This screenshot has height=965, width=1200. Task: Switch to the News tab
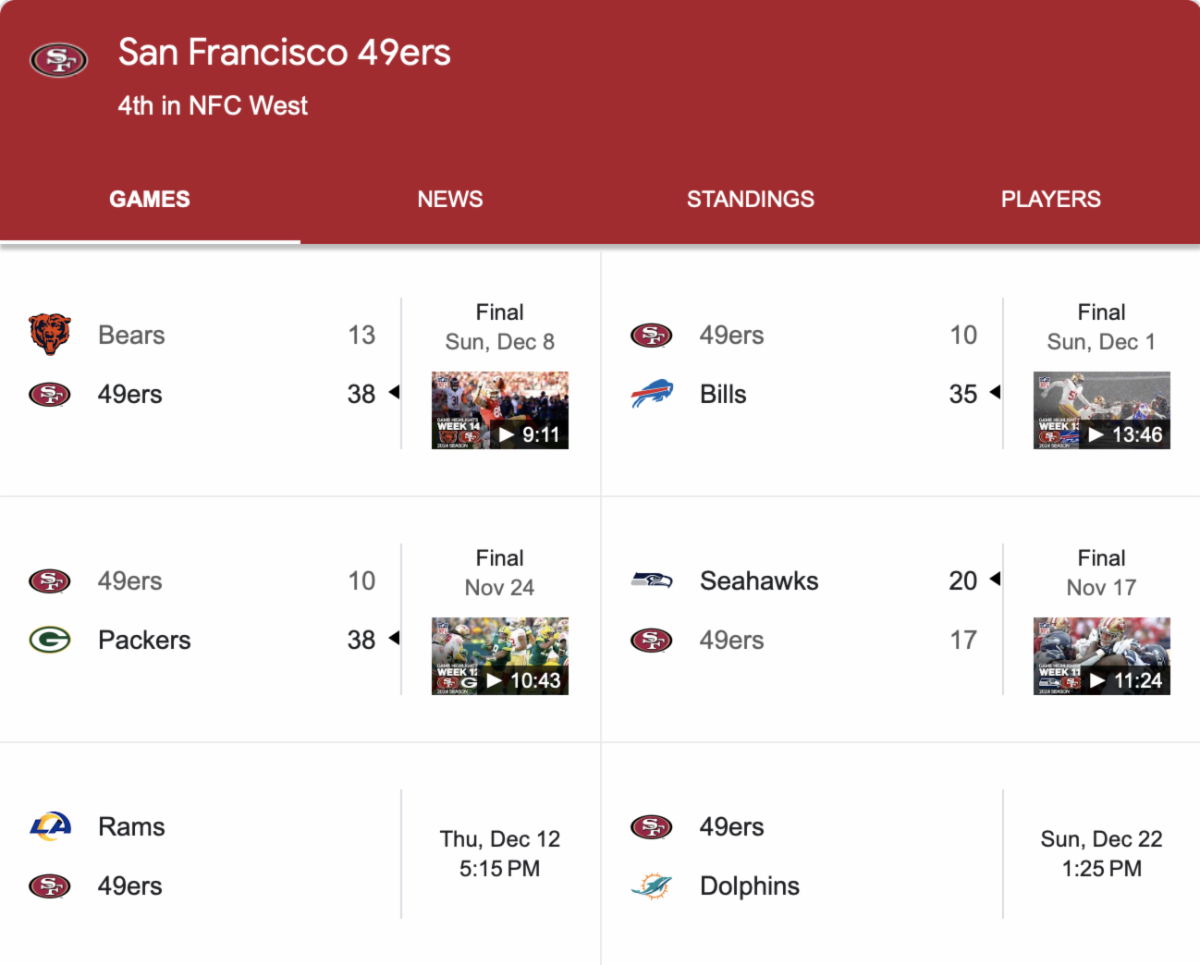[x=450, y=199]
